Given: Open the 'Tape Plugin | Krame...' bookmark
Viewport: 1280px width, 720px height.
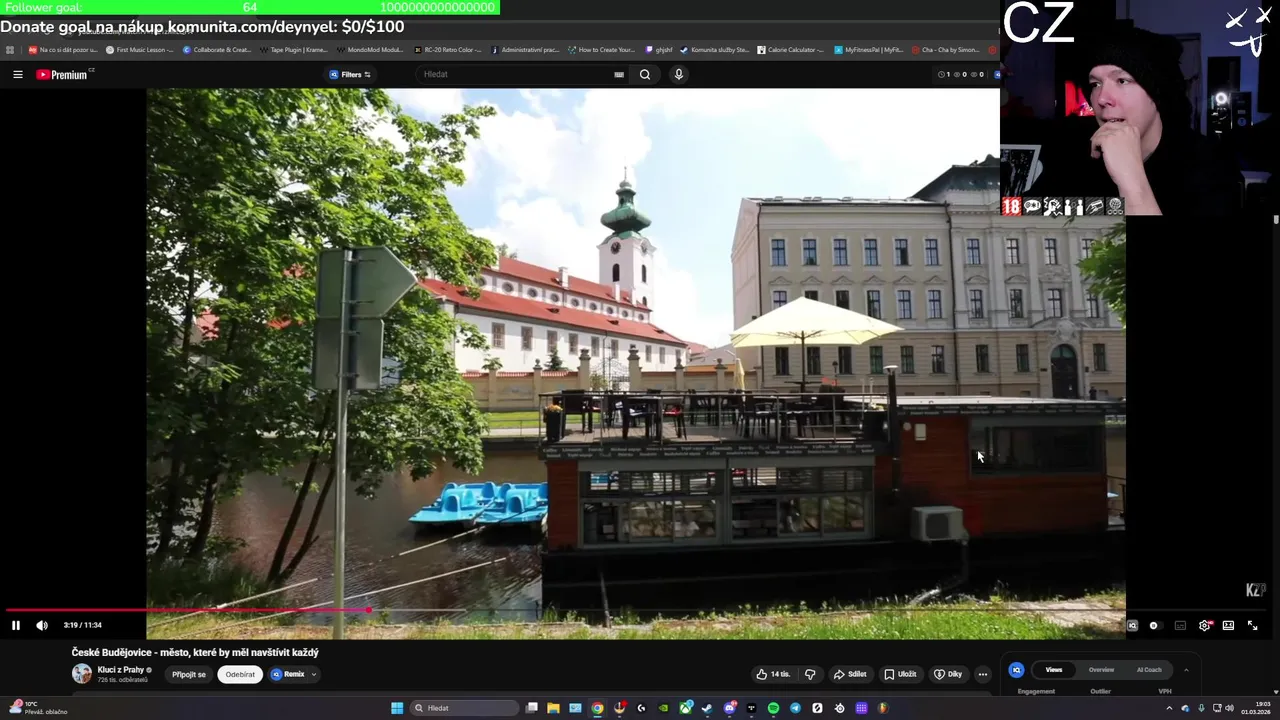Looking at the screenshot, I should tap(294, 49).
